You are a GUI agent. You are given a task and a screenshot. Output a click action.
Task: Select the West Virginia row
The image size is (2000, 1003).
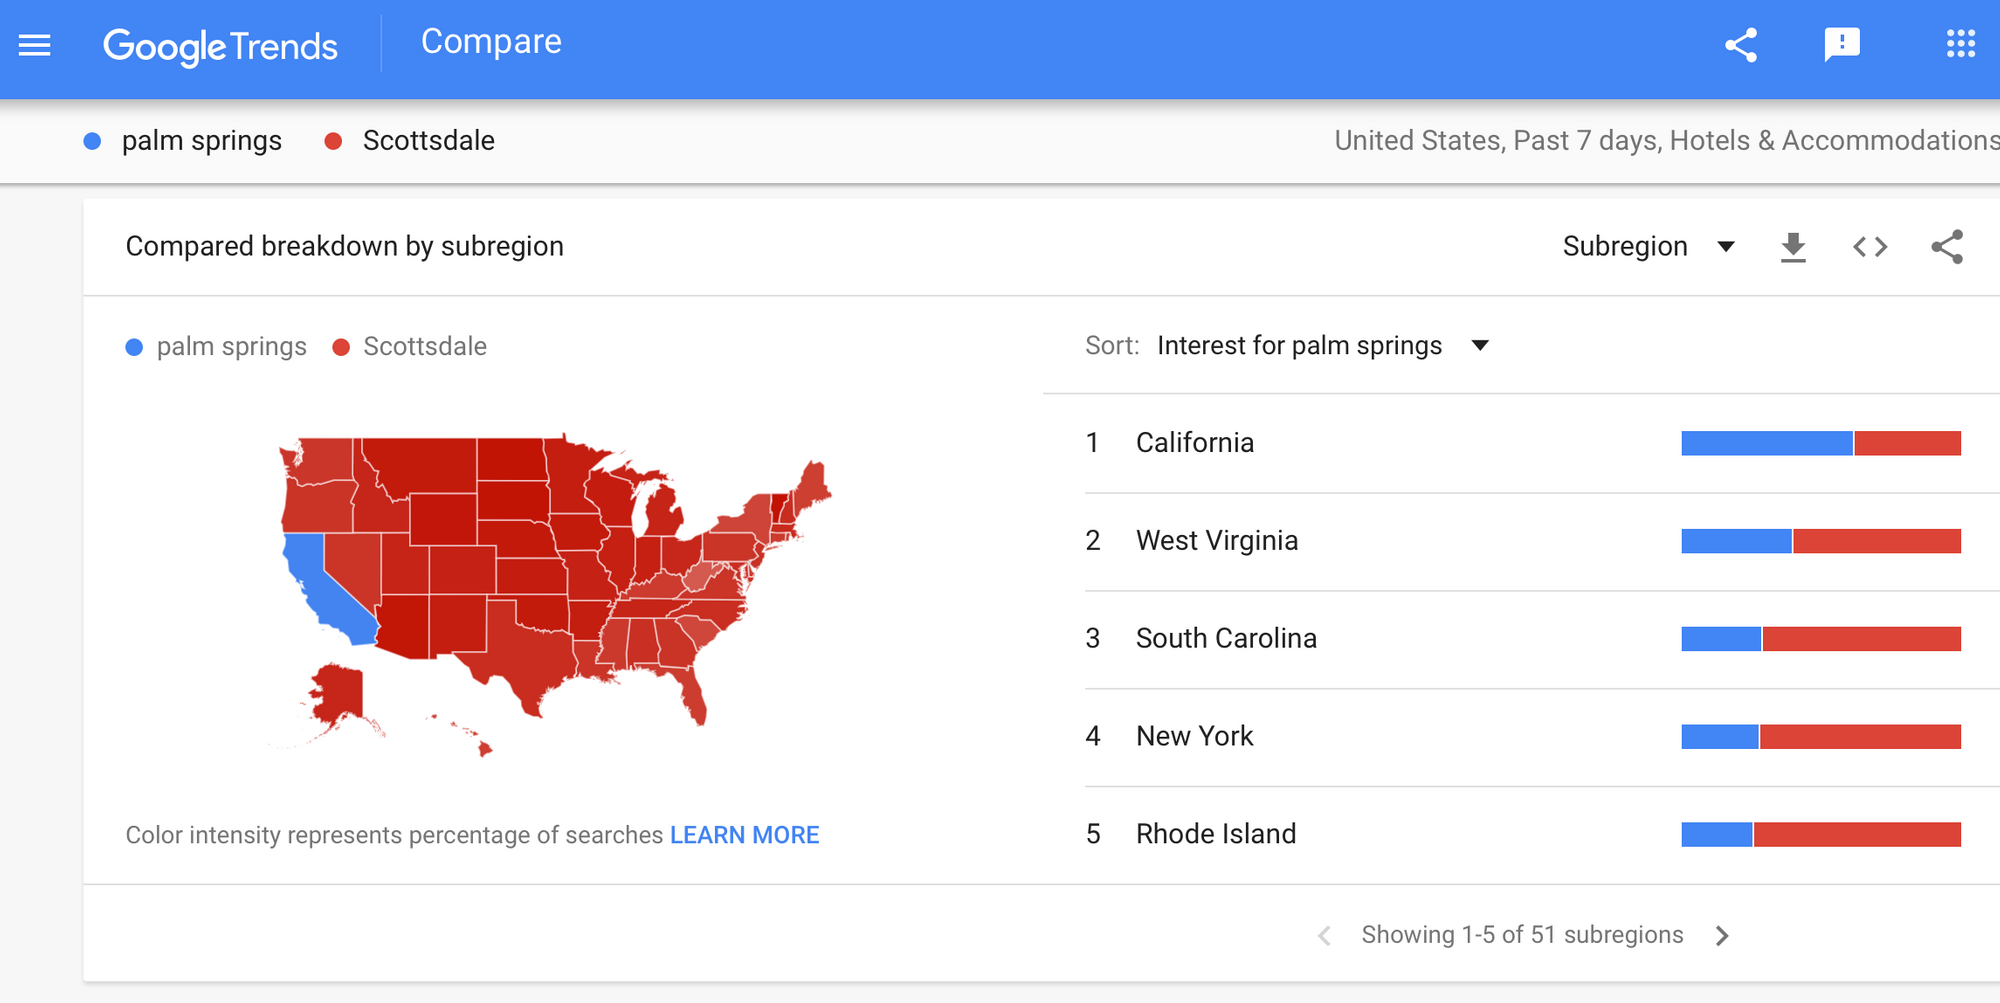coord(1217,541)
